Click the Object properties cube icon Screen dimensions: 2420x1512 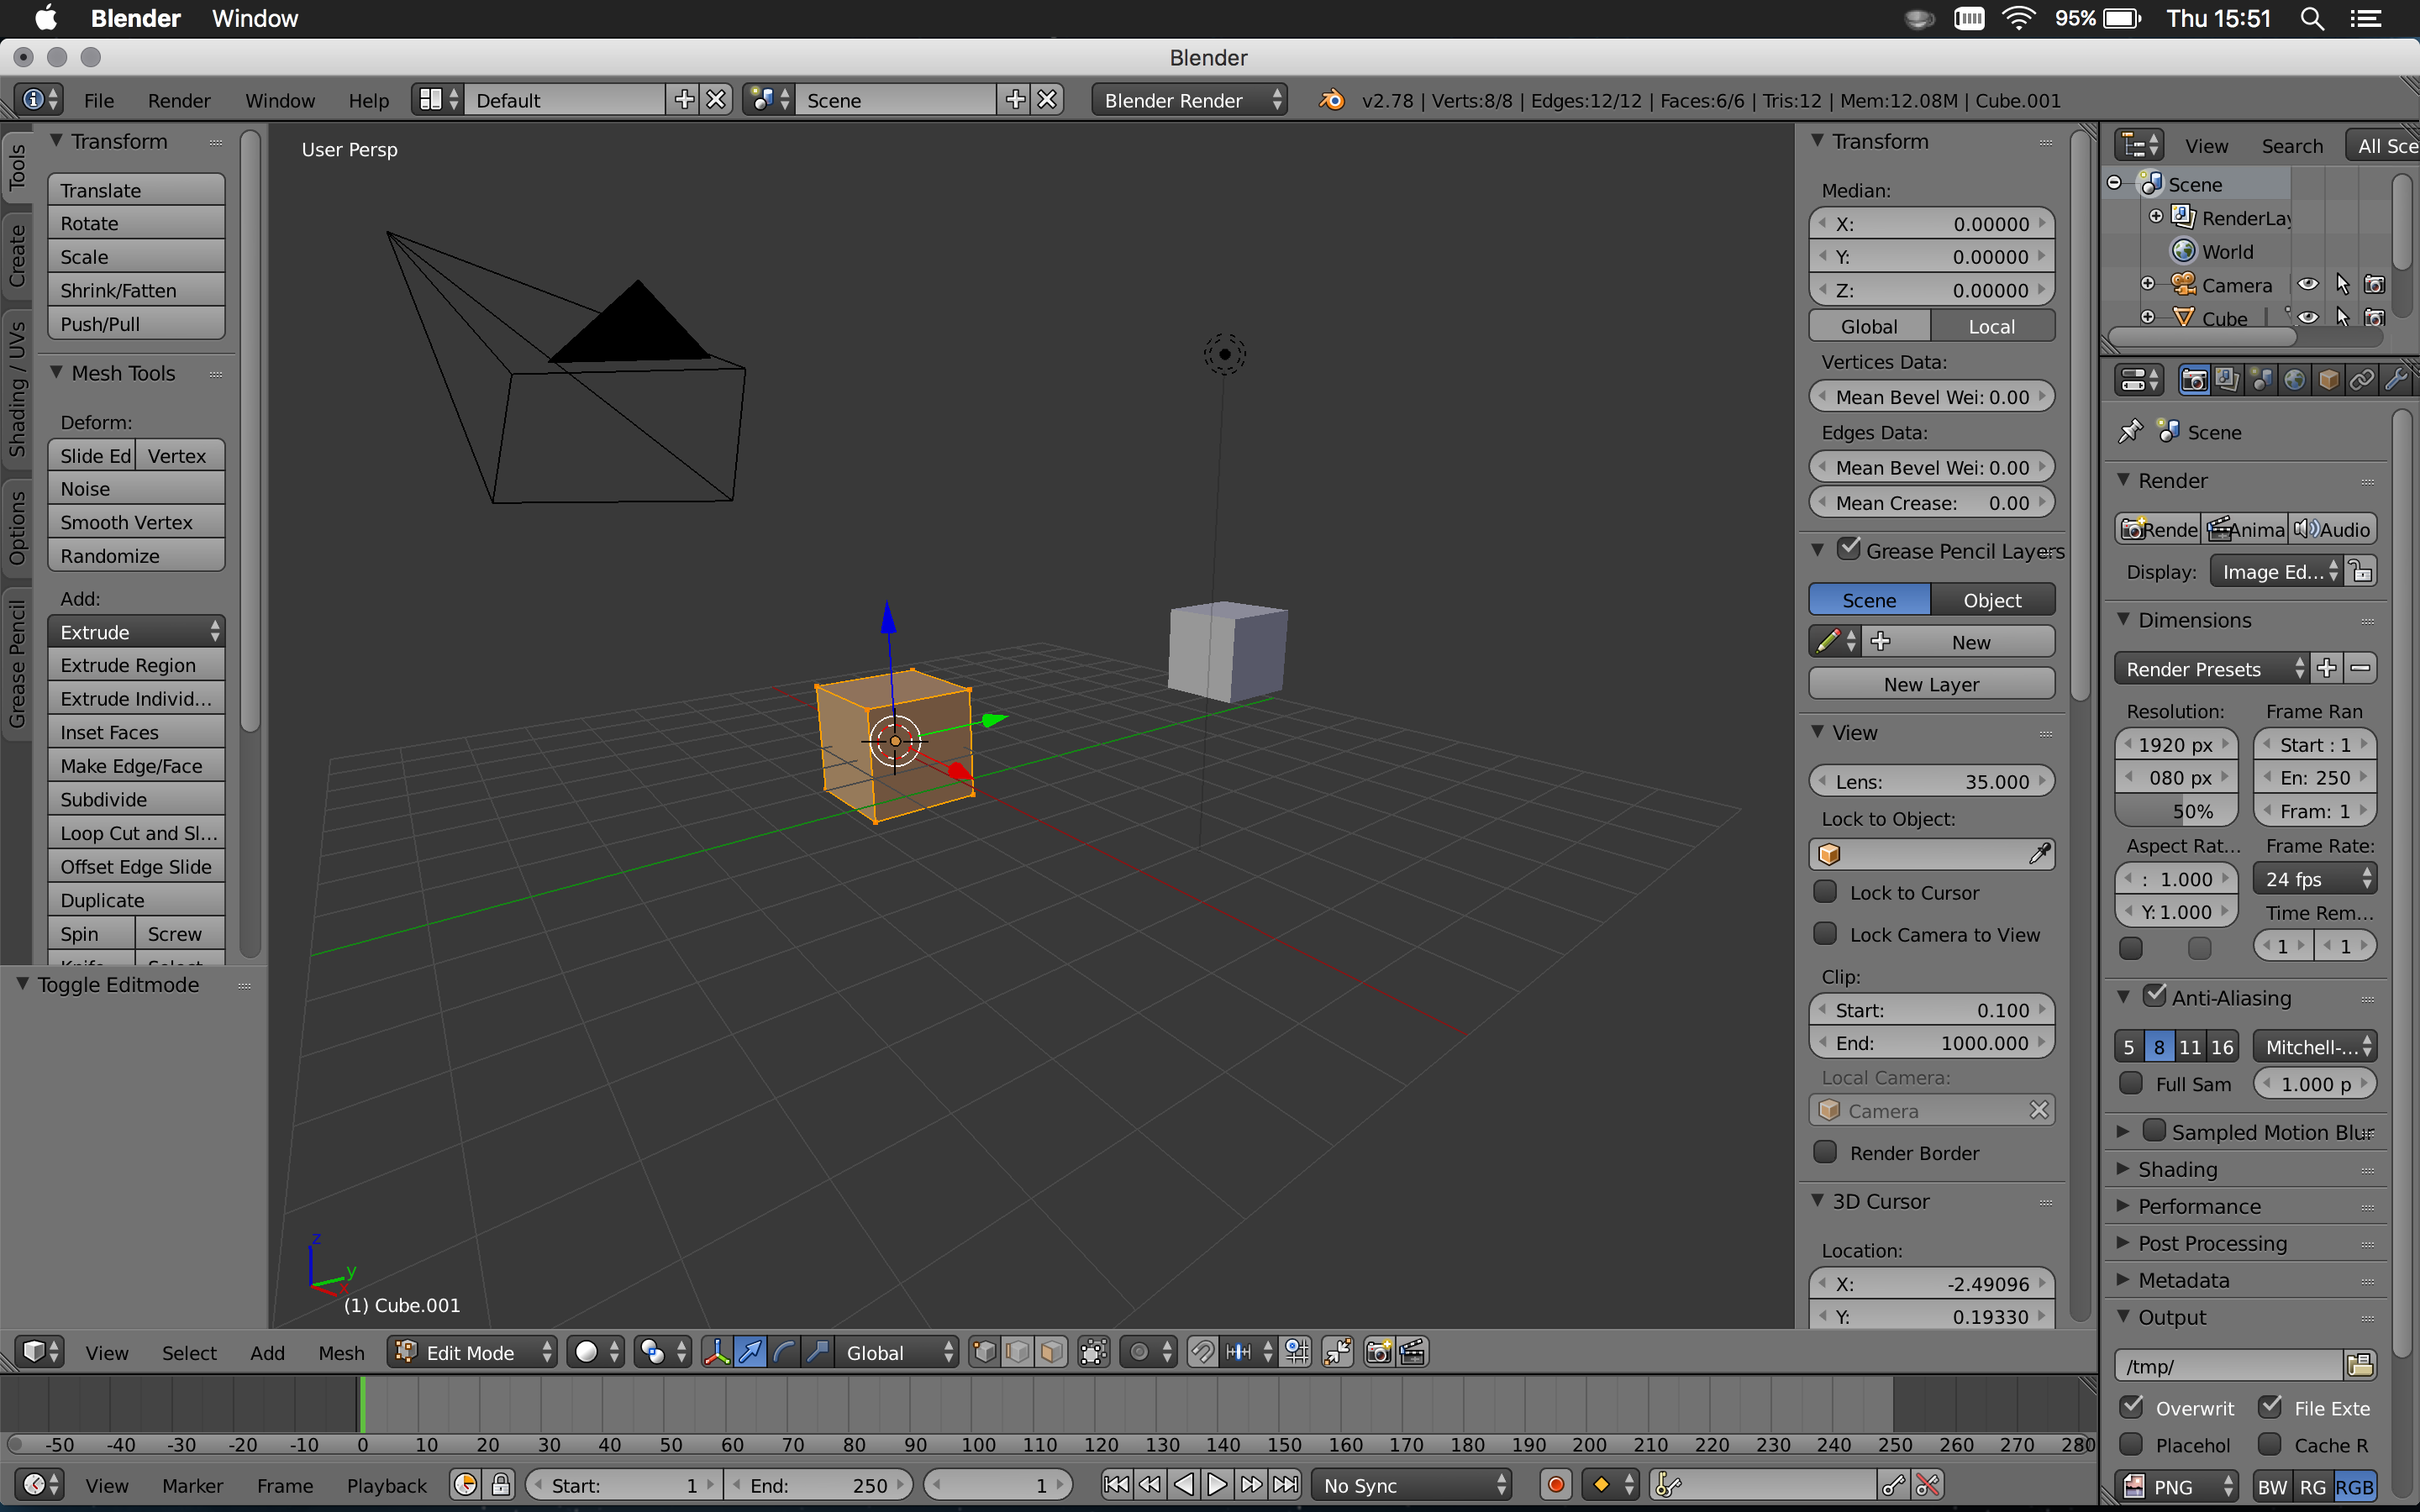pos(2328,380)
